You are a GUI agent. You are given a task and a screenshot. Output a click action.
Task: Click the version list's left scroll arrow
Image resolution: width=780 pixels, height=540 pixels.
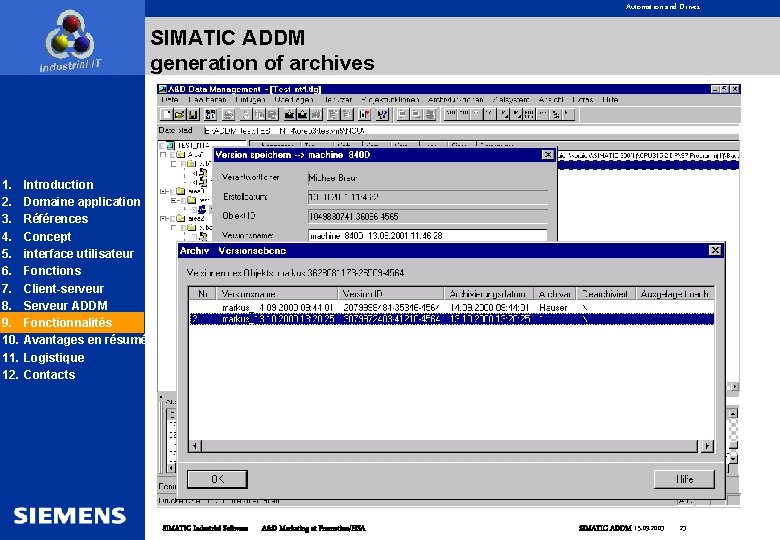(195, 446)
